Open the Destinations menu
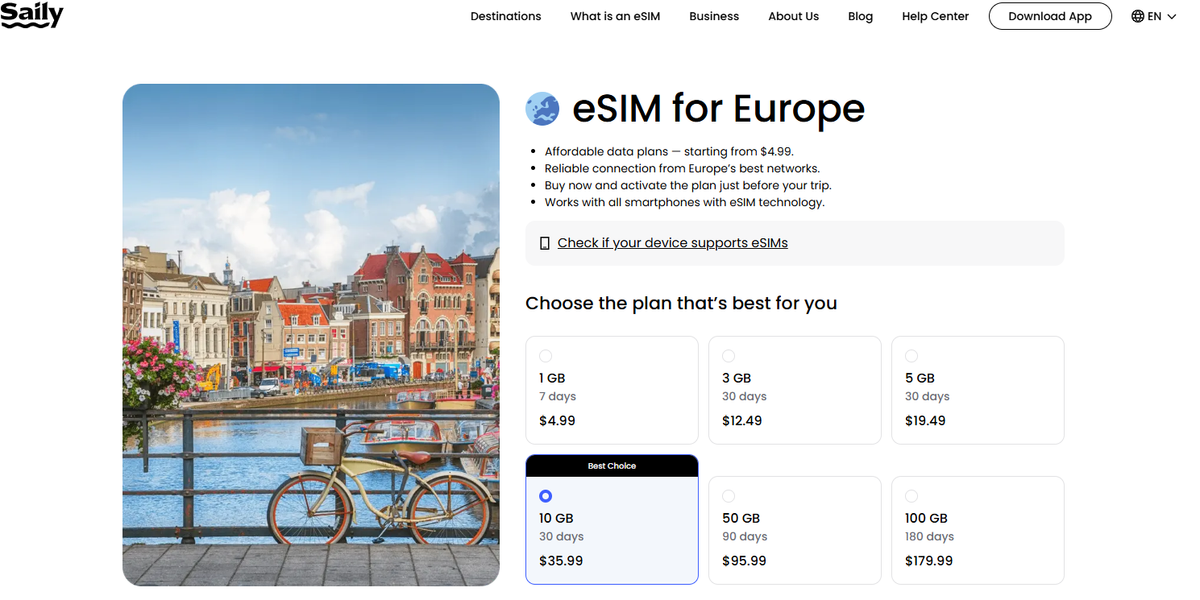 click(505, 16)
